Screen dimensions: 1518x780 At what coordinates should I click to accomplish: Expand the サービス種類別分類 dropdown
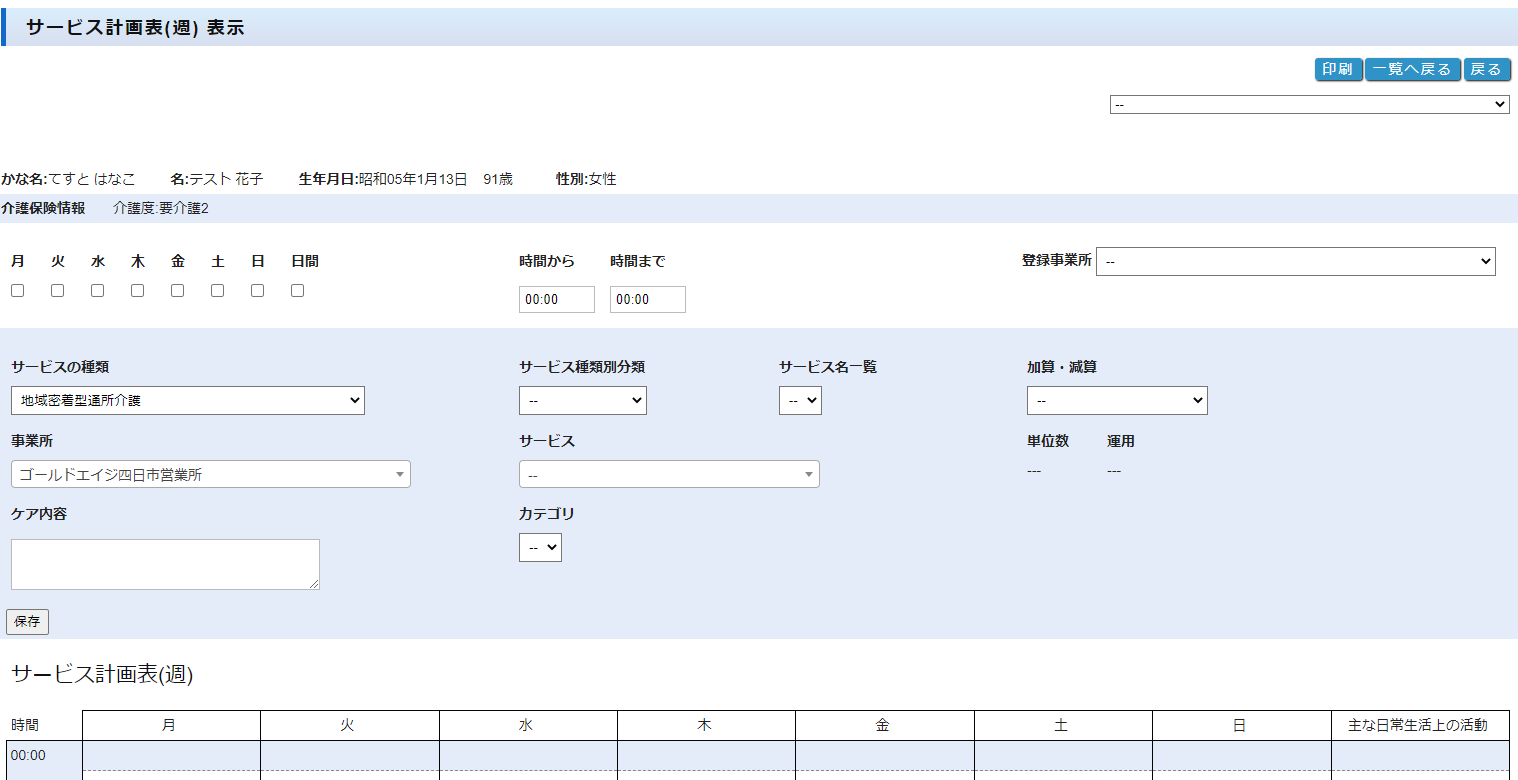click(582, 401)
